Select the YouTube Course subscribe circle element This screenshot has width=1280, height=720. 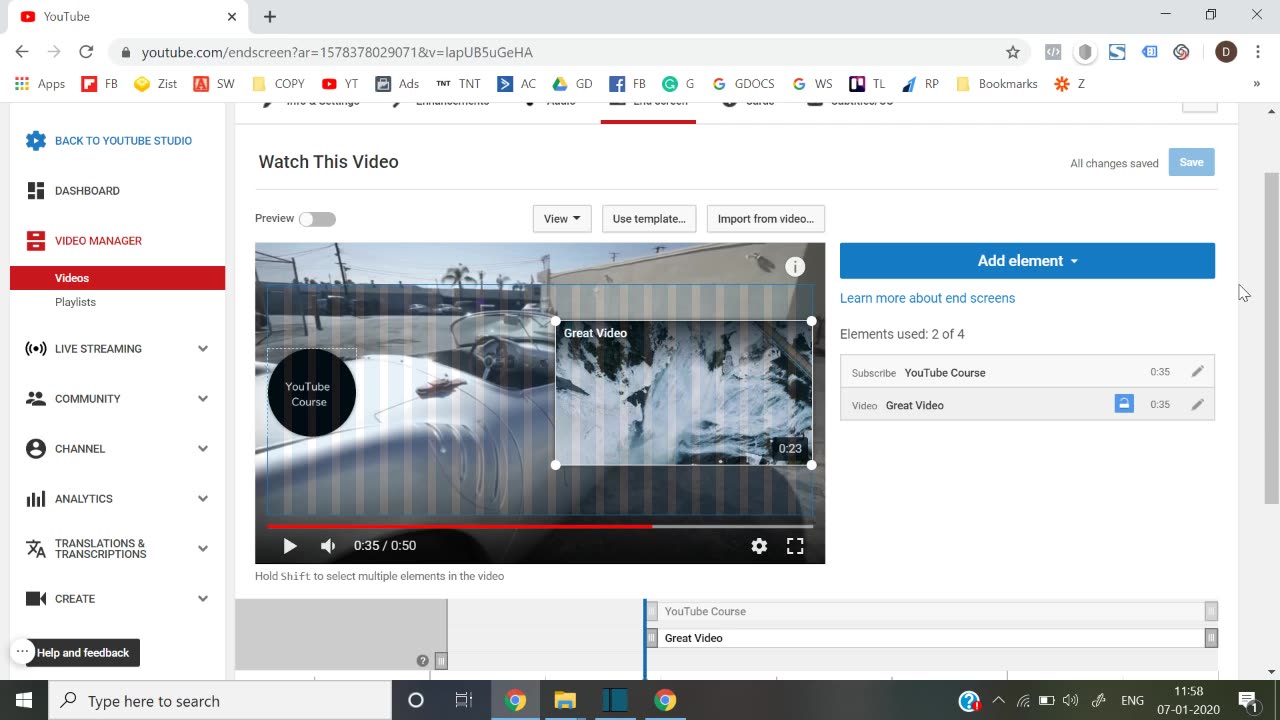click(311, 393)
